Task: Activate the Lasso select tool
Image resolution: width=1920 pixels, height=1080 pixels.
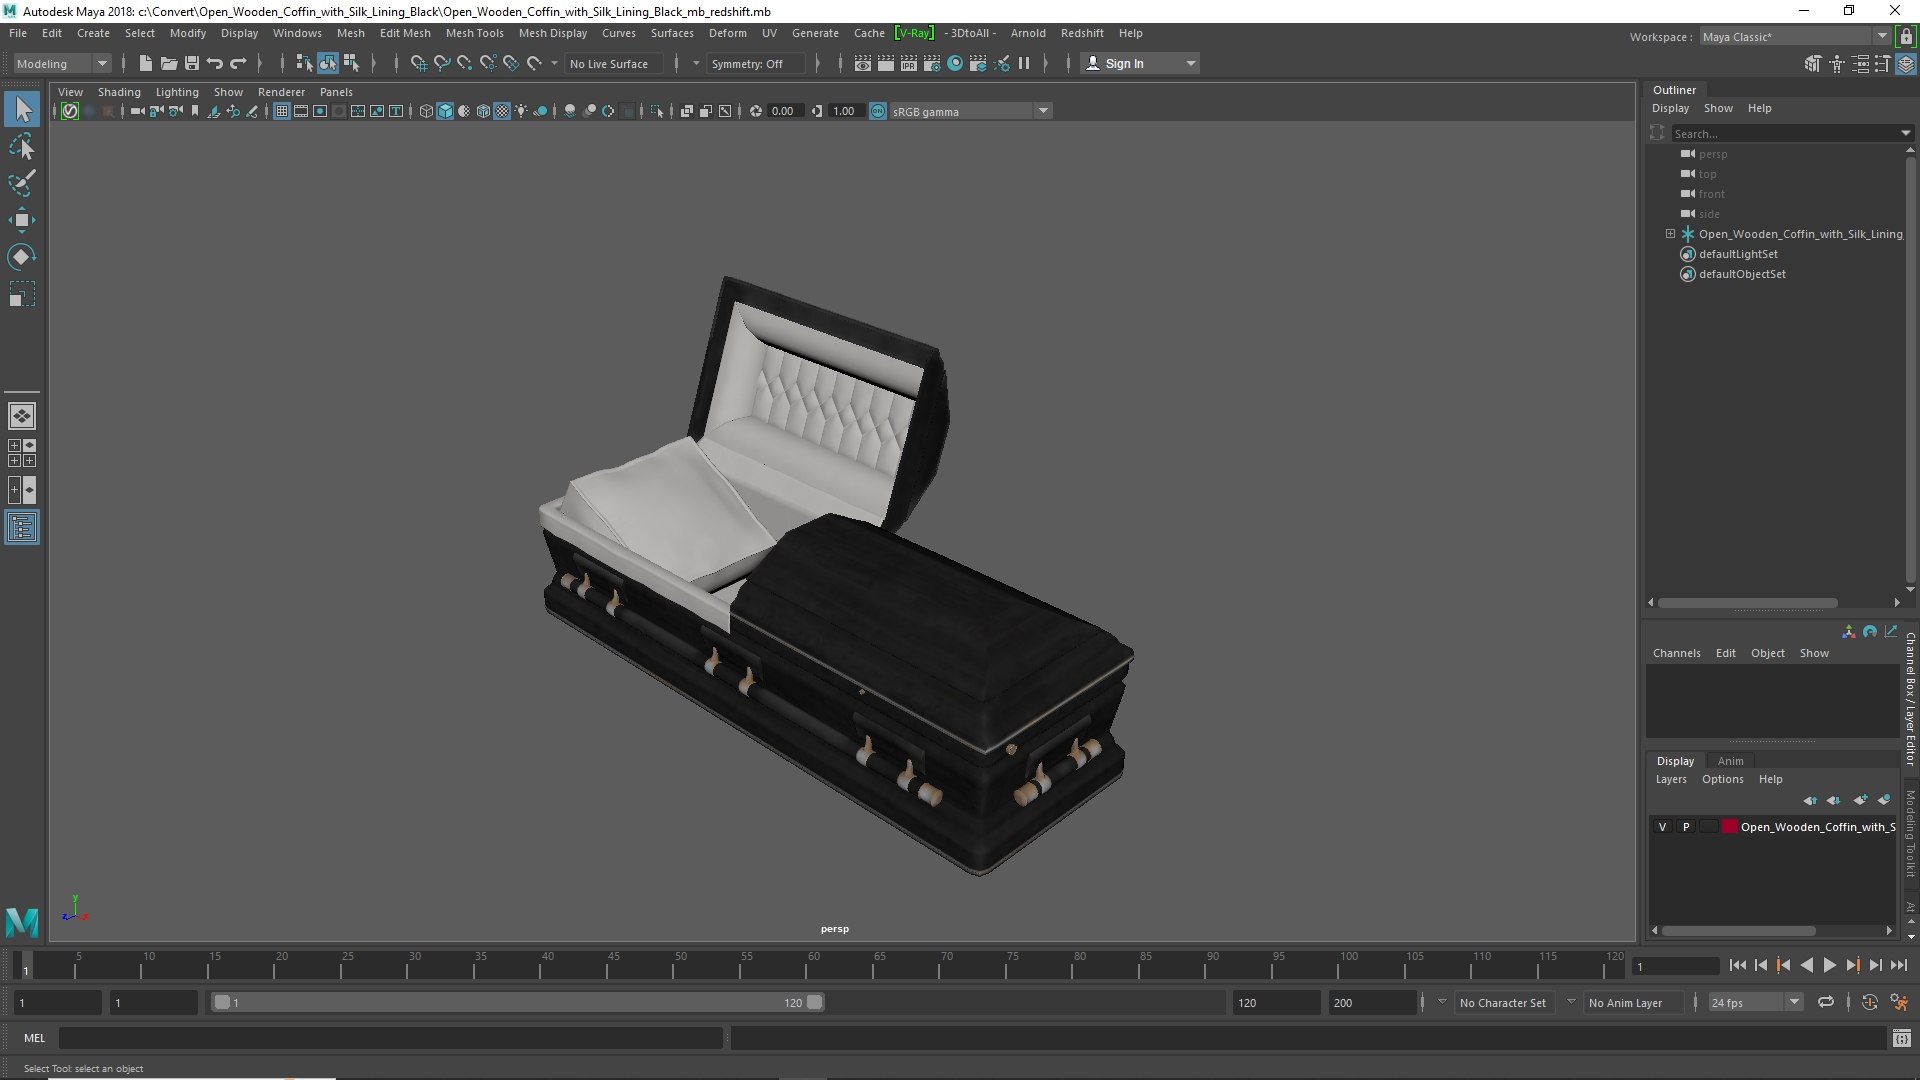Action: pos(22,147)
